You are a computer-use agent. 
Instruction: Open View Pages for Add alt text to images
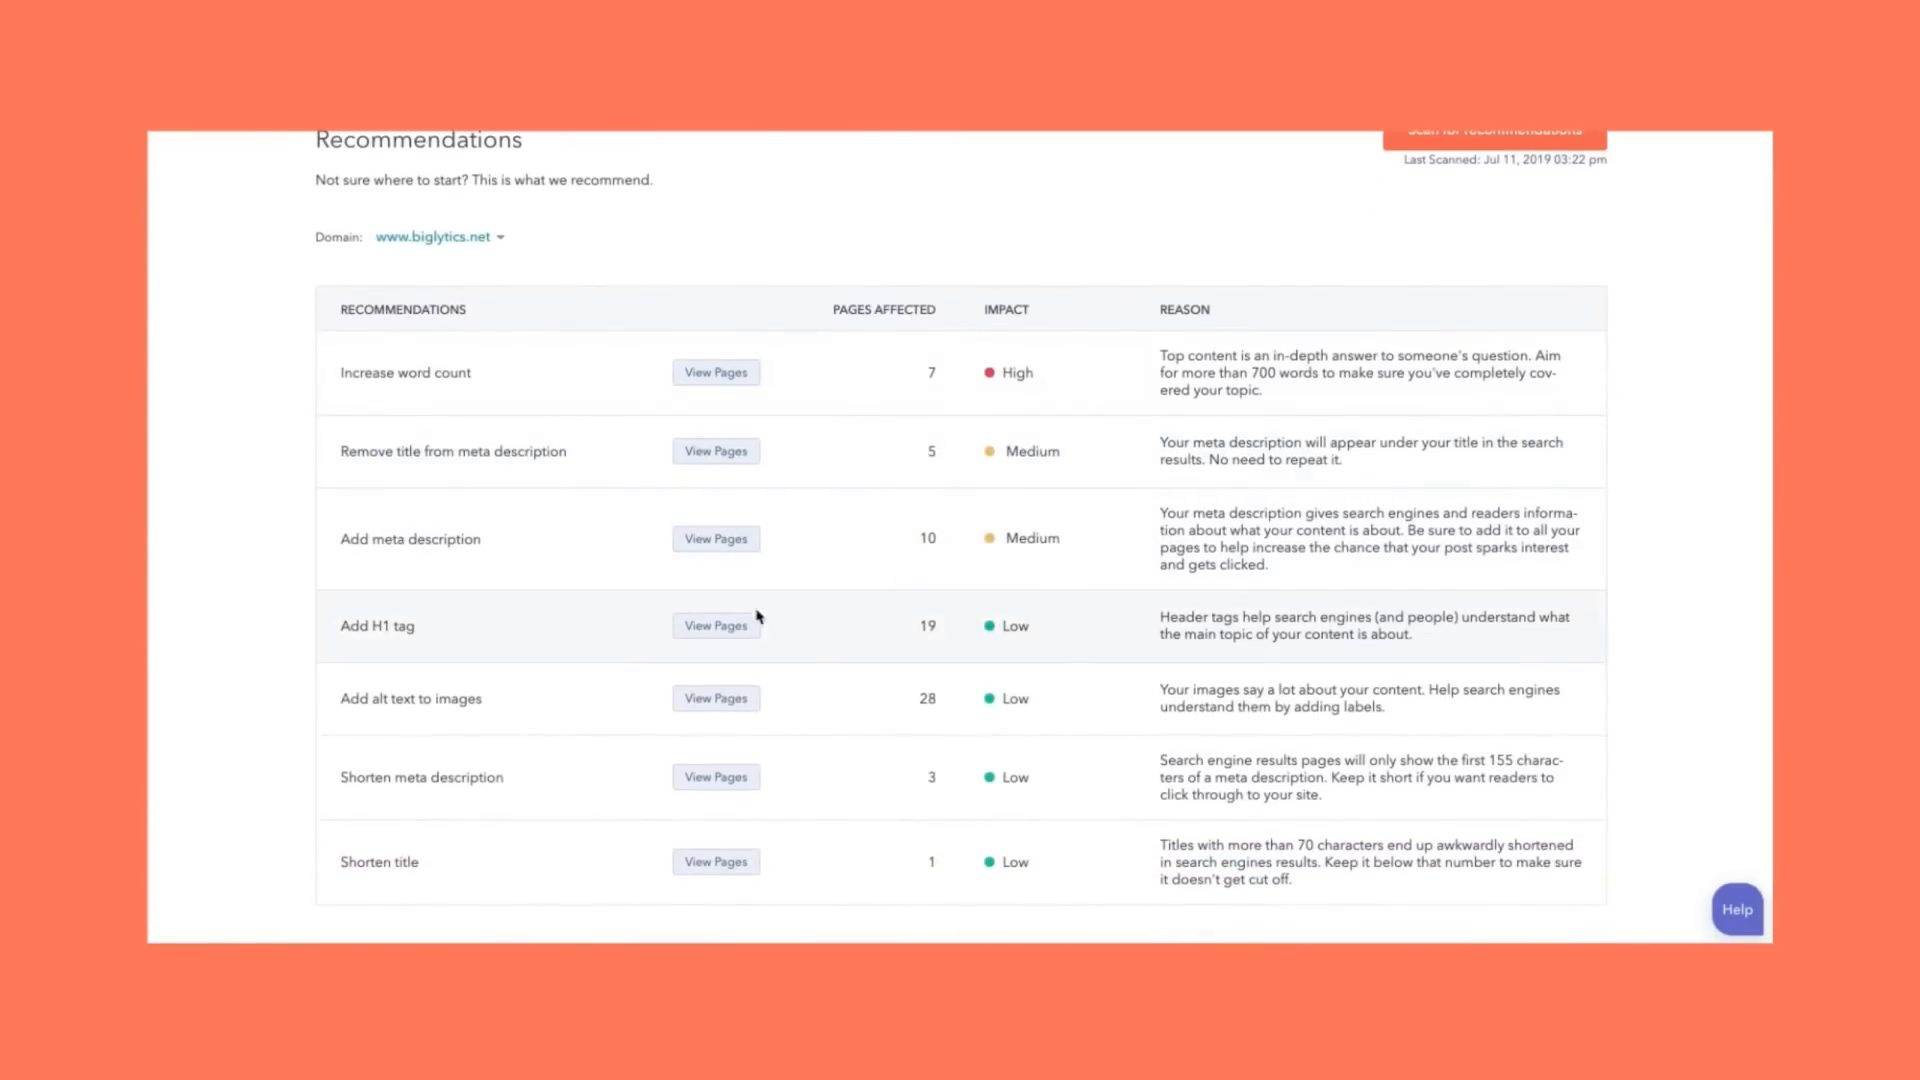[716, 699]
